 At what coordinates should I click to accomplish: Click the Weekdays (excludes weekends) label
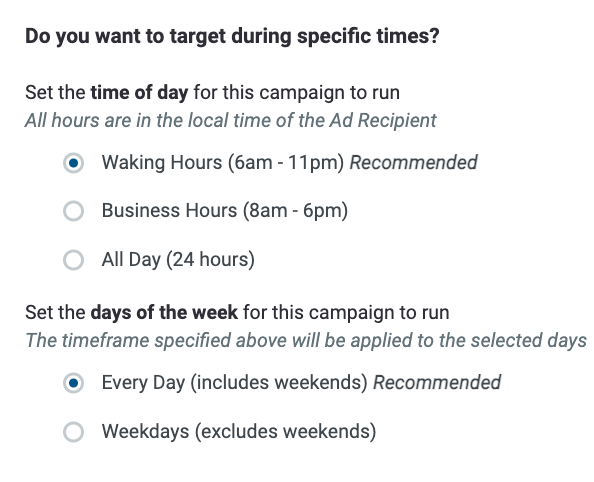coord(239,432)
